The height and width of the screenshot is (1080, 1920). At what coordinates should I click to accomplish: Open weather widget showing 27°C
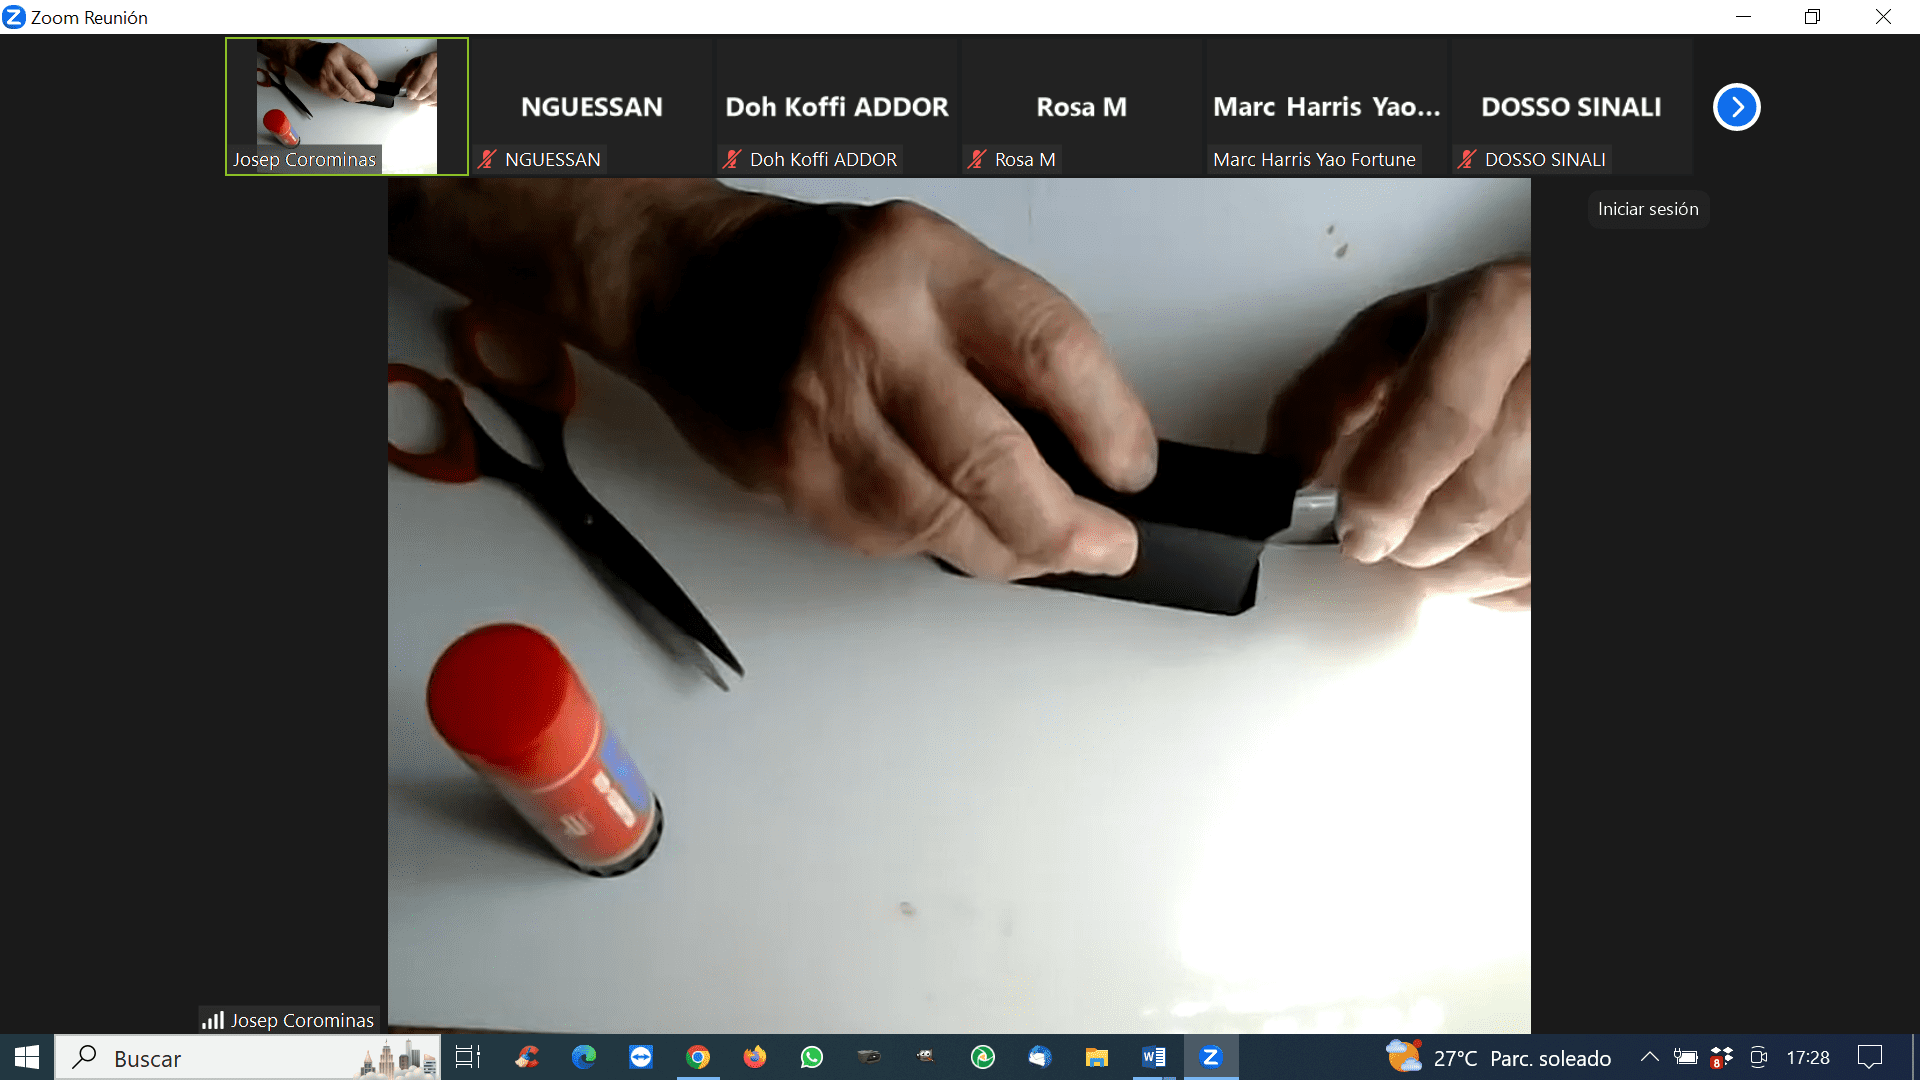(1498, 1057)
